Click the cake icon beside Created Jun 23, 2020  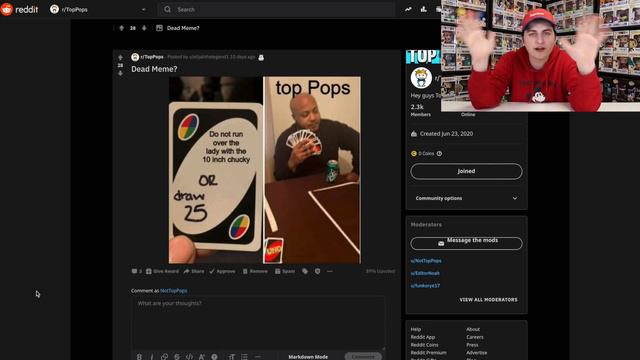click(x=414, y=133)
